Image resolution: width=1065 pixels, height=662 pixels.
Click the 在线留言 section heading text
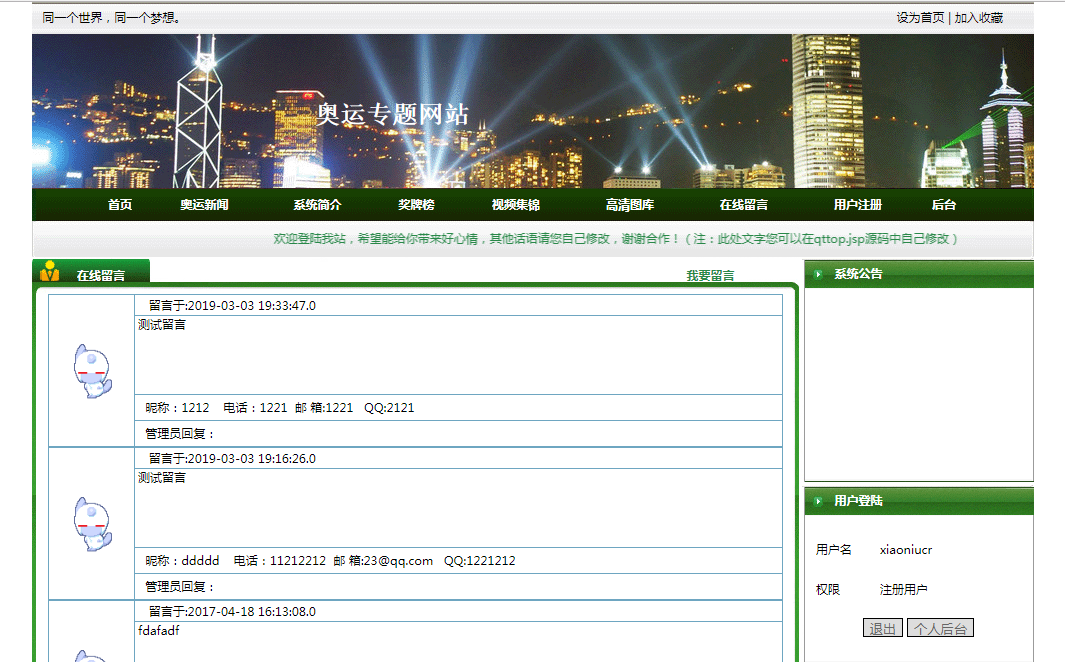click(101, 276)
